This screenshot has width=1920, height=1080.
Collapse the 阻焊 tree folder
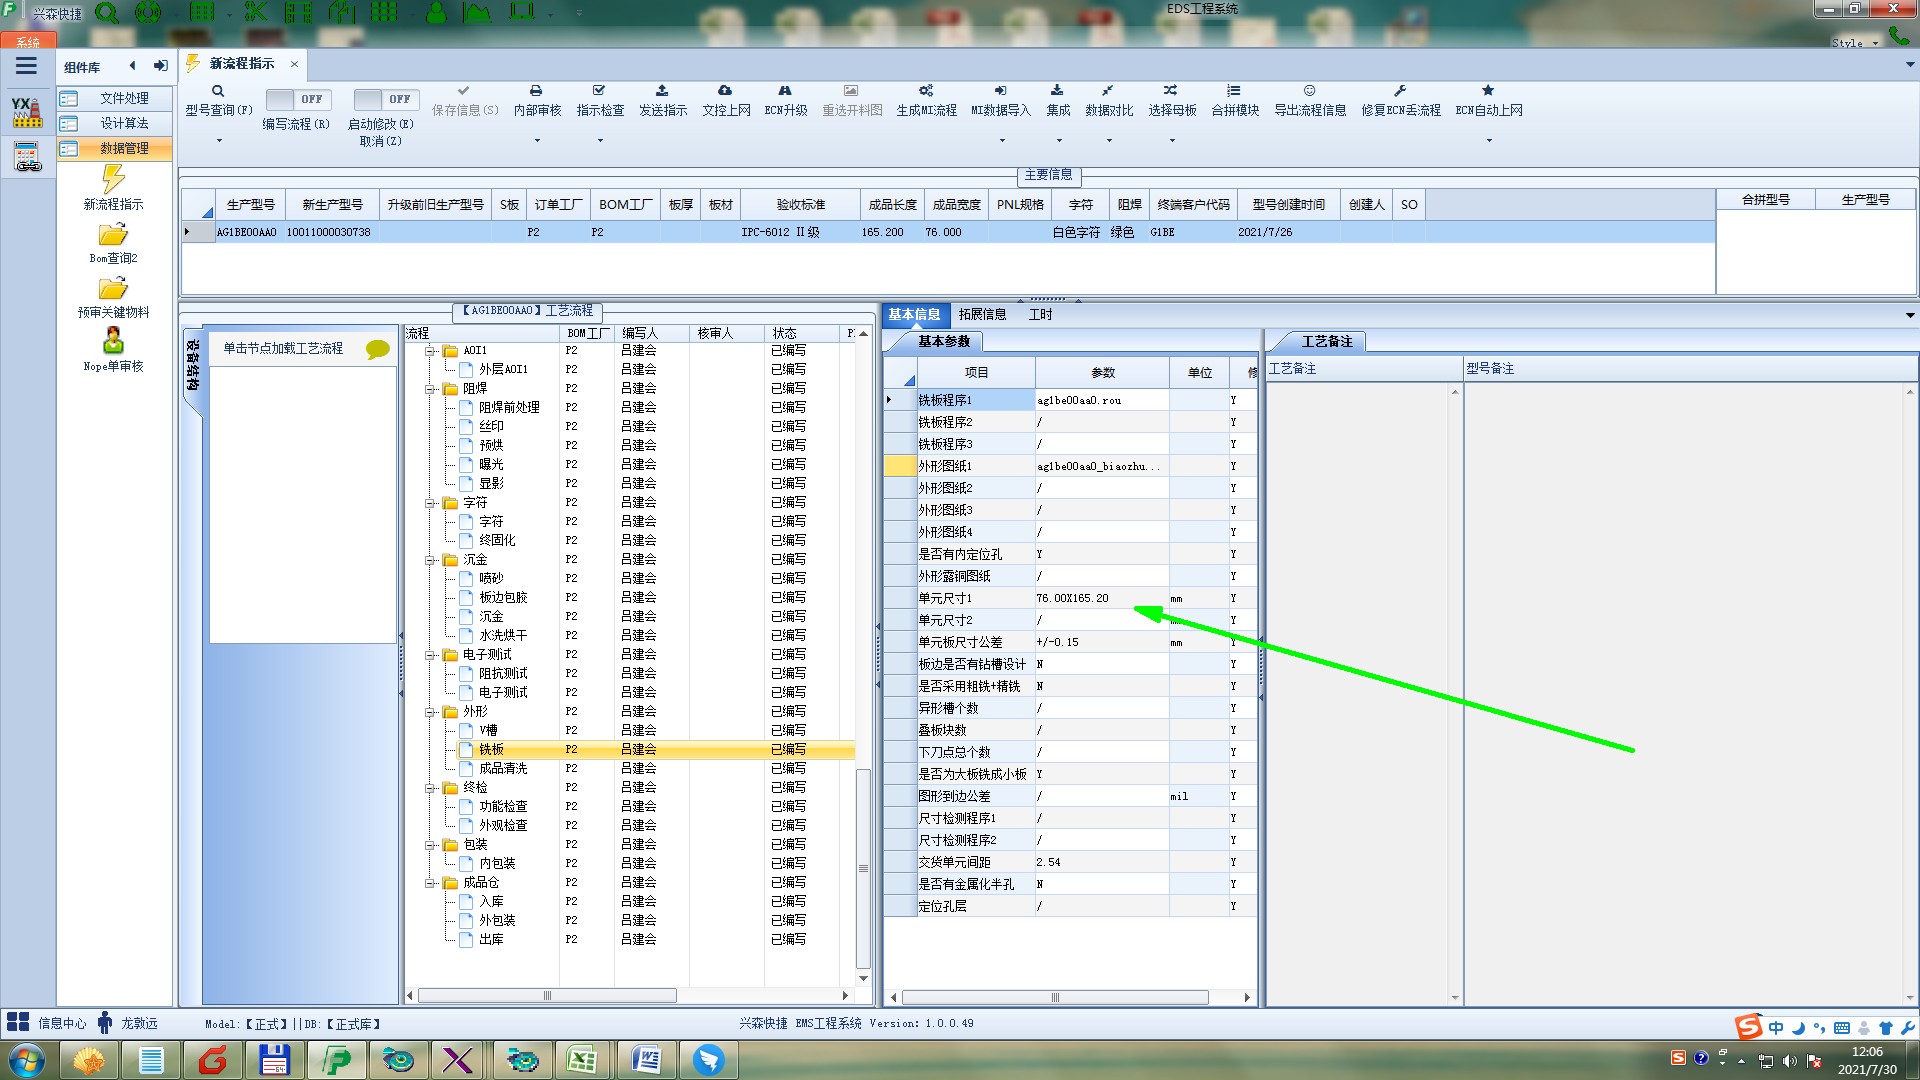[430, 389]
